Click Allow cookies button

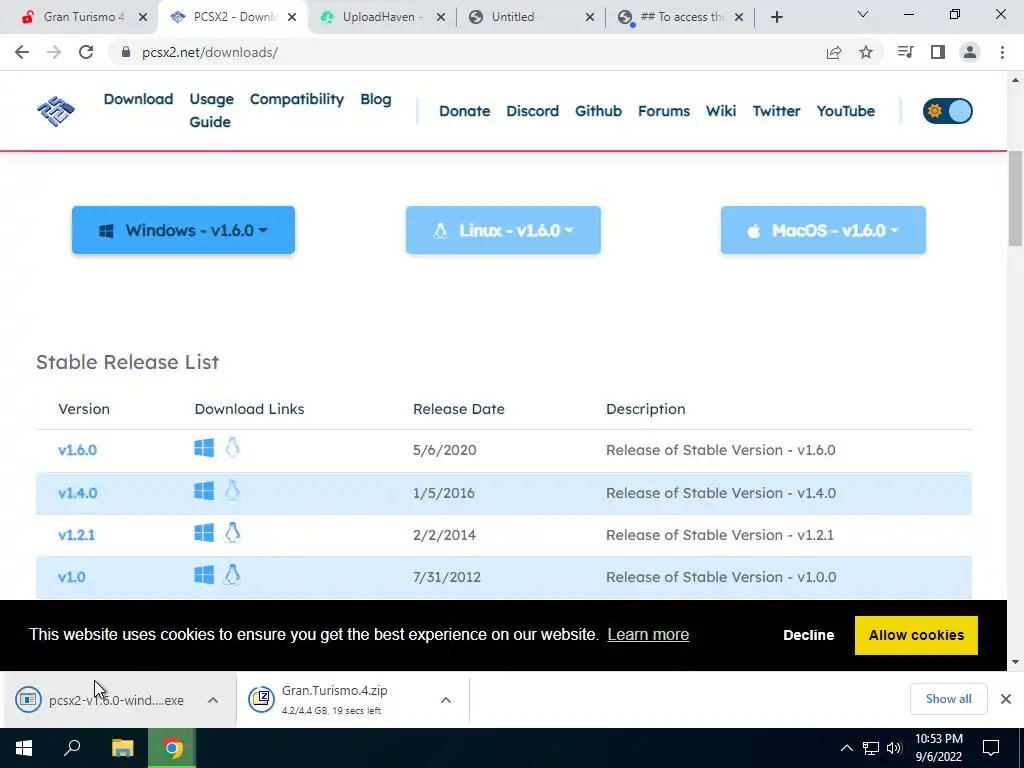coord(916,635)
